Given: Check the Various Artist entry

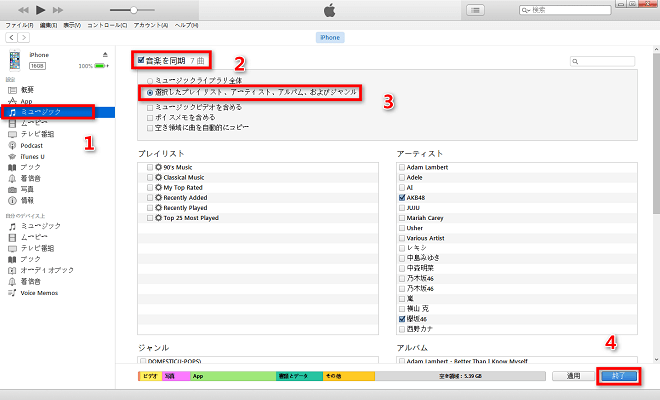Looking at the screenshot, I should pos(402,238).
